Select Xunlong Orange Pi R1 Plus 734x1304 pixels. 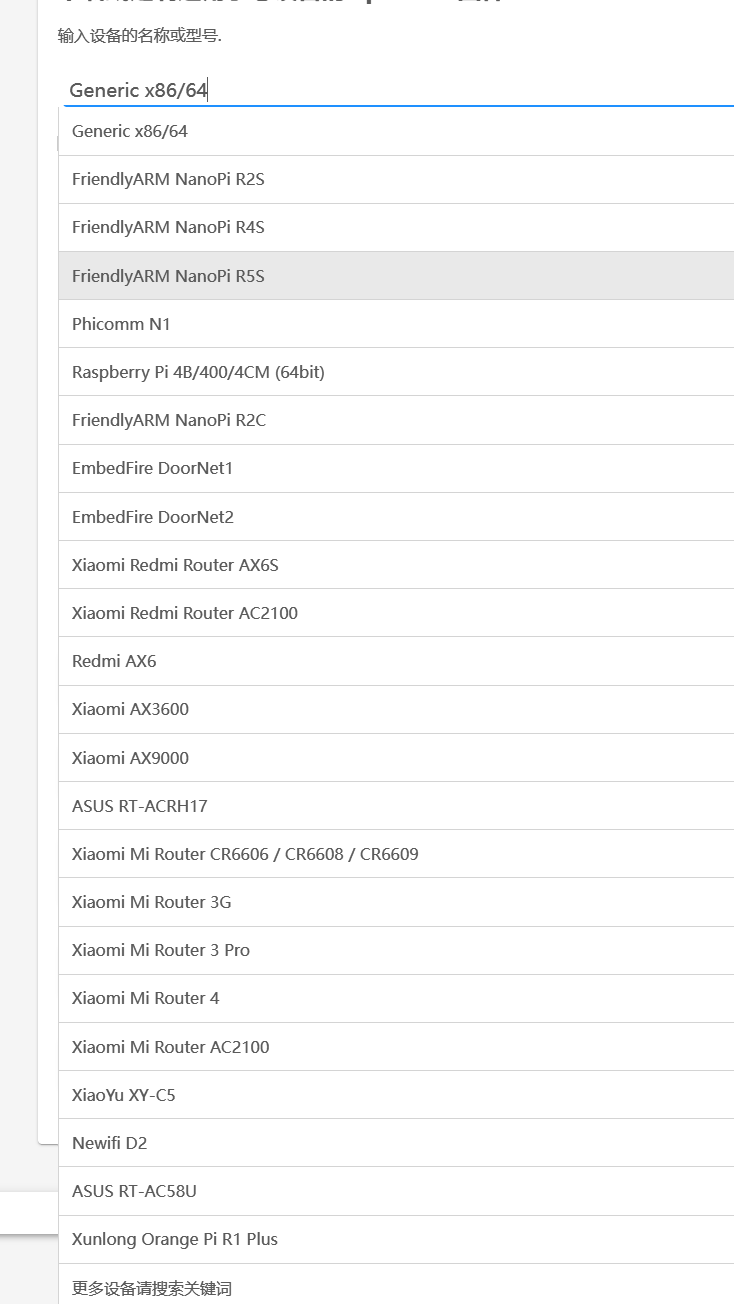point(175,1239)
